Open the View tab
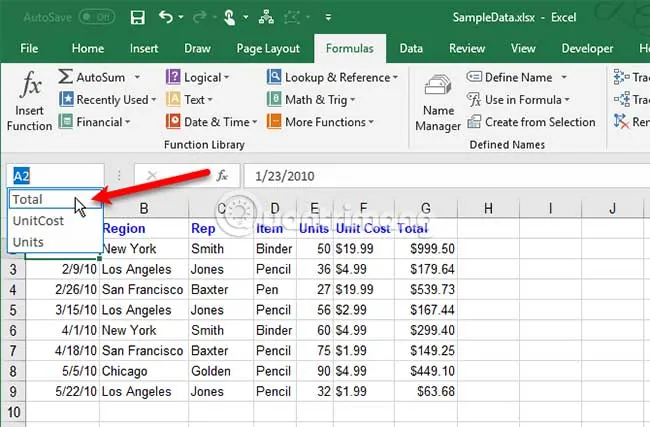Viewport: 650px width, 427px height. [x=523, y=49]
